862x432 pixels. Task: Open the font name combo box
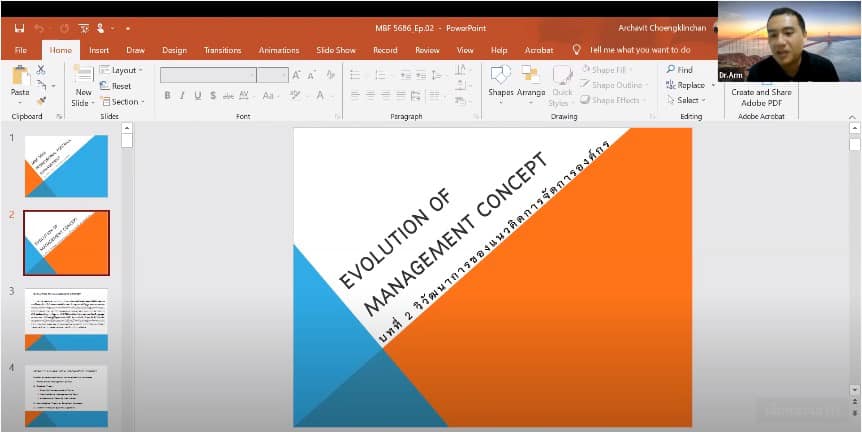(x=208, y=75)
